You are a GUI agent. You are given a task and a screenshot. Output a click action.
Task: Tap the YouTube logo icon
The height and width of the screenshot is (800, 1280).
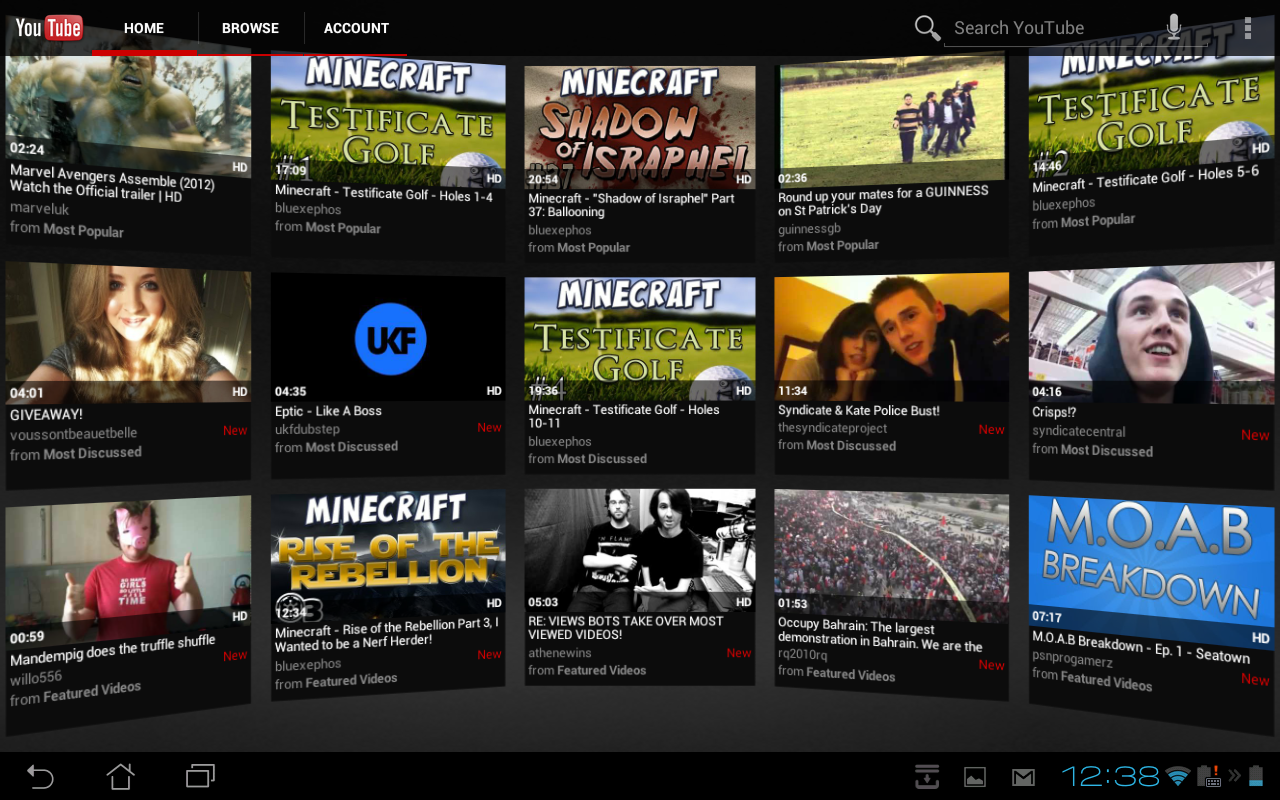tap(48, 27)
